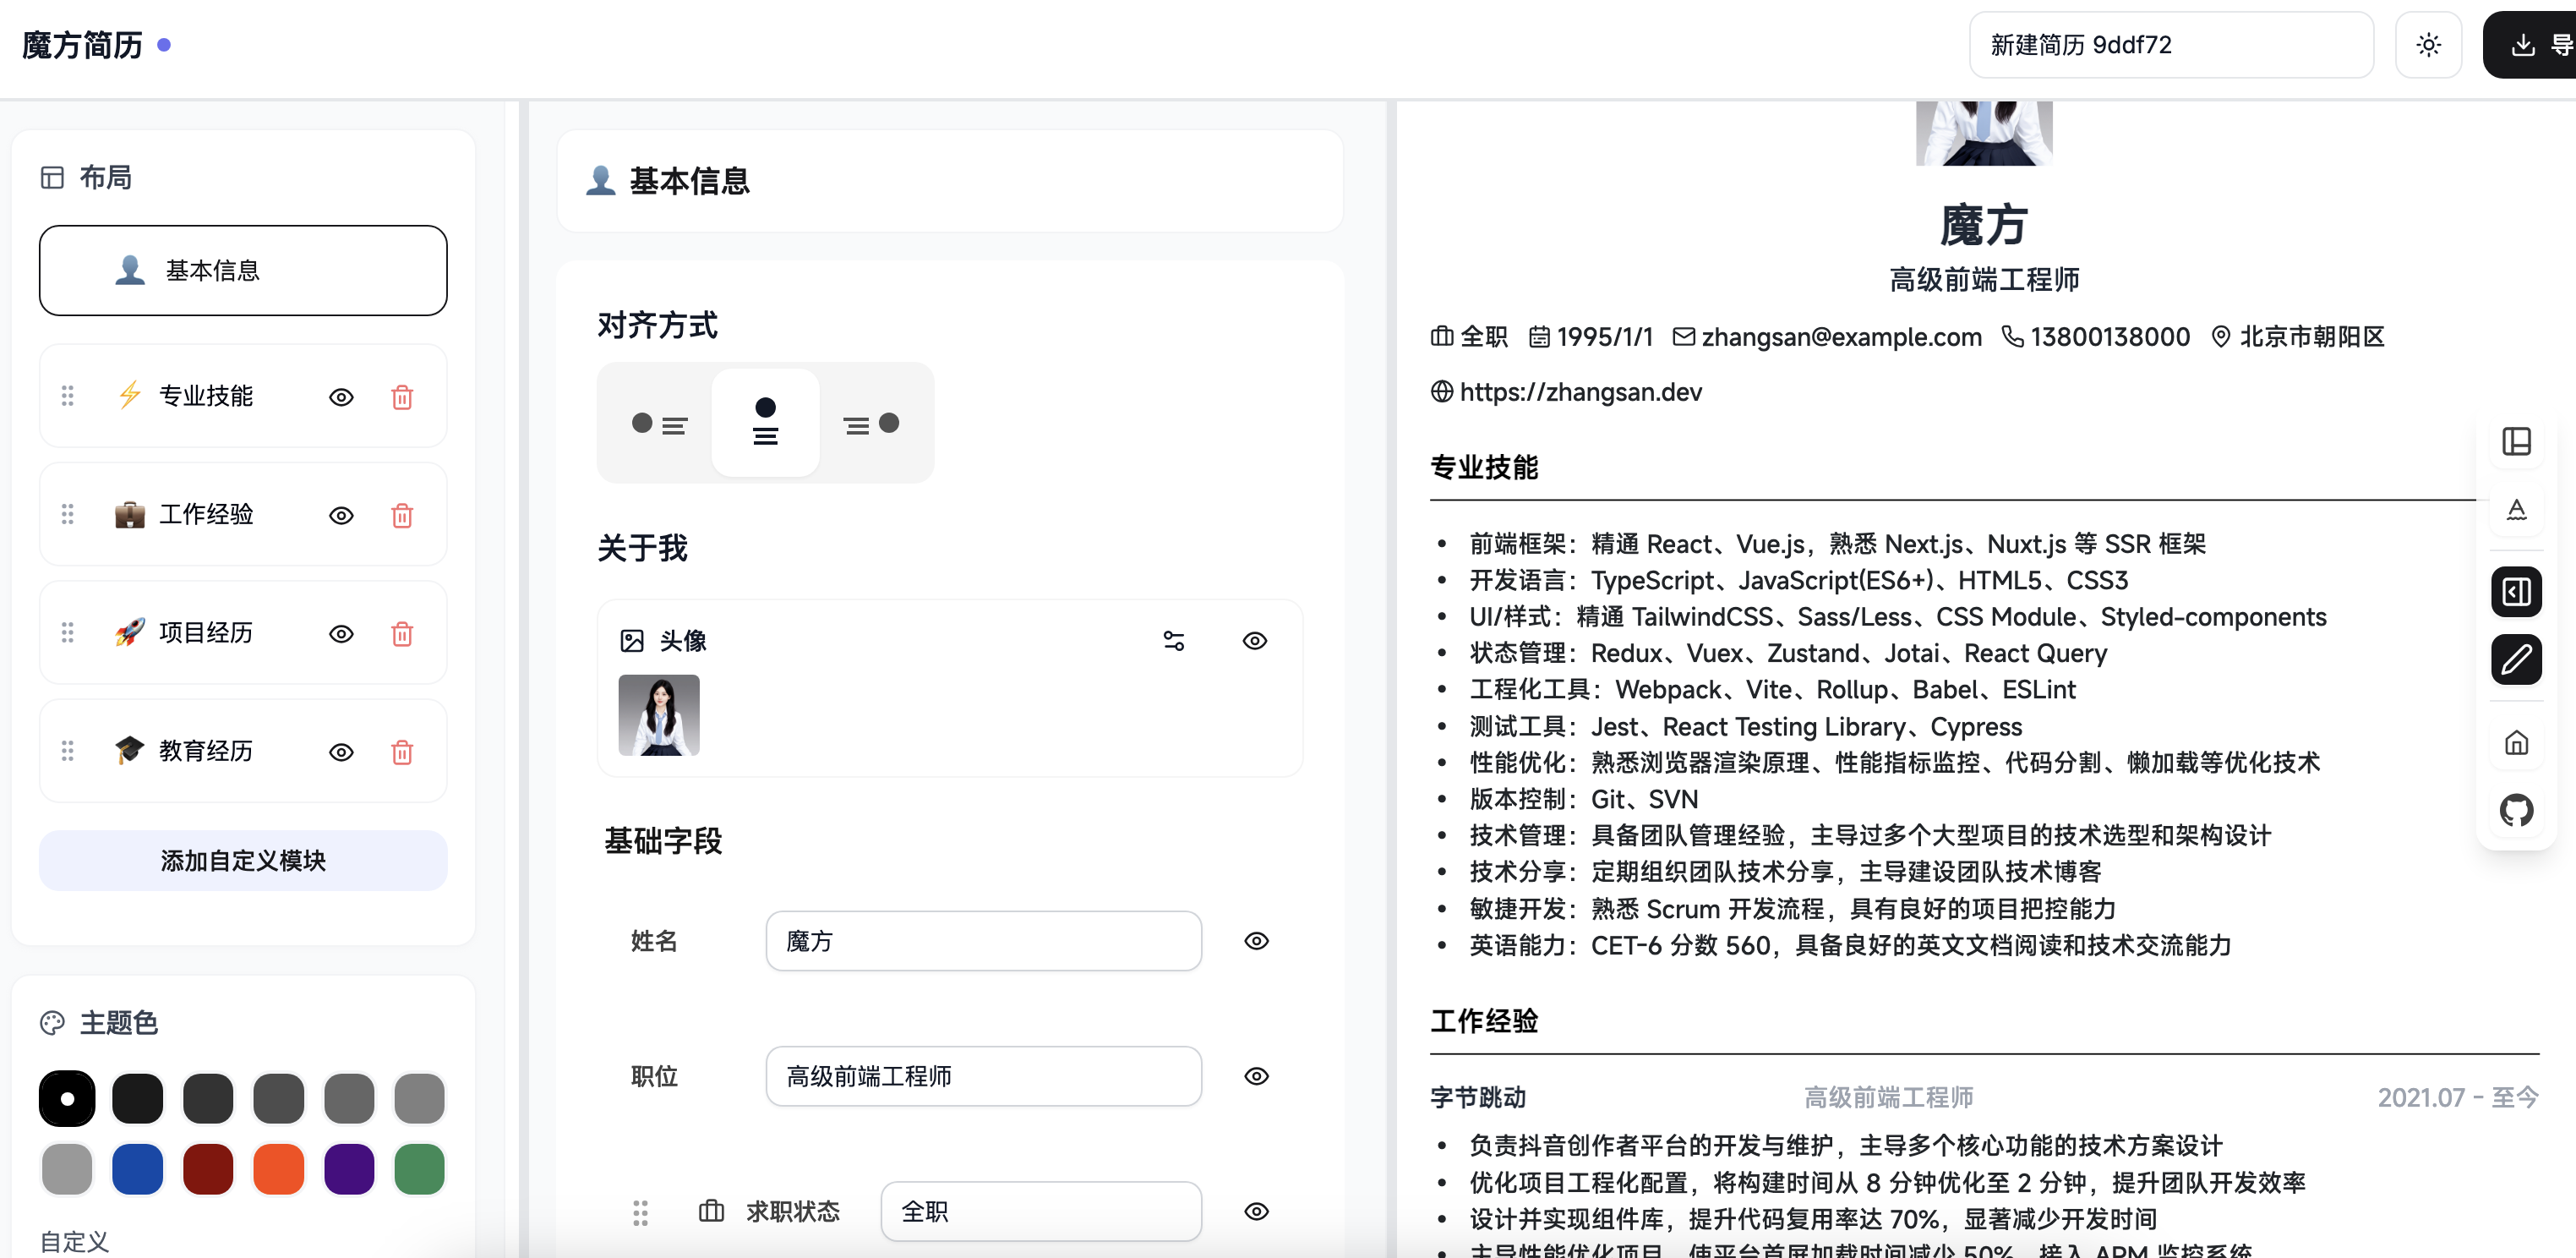This screenshot has height=1258, width=2576.
Task: Edit the 求职状态 input field
Action: click(x=1041, y=1211)
